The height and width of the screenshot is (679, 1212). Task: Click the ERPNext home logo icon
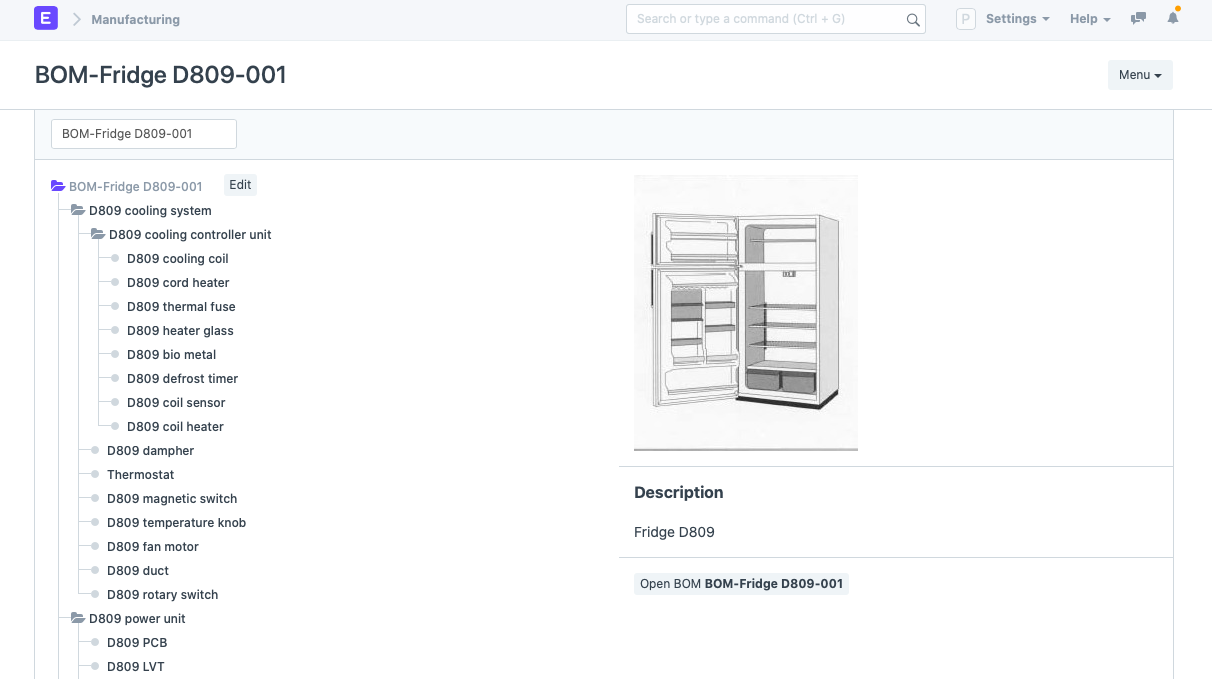46,19
